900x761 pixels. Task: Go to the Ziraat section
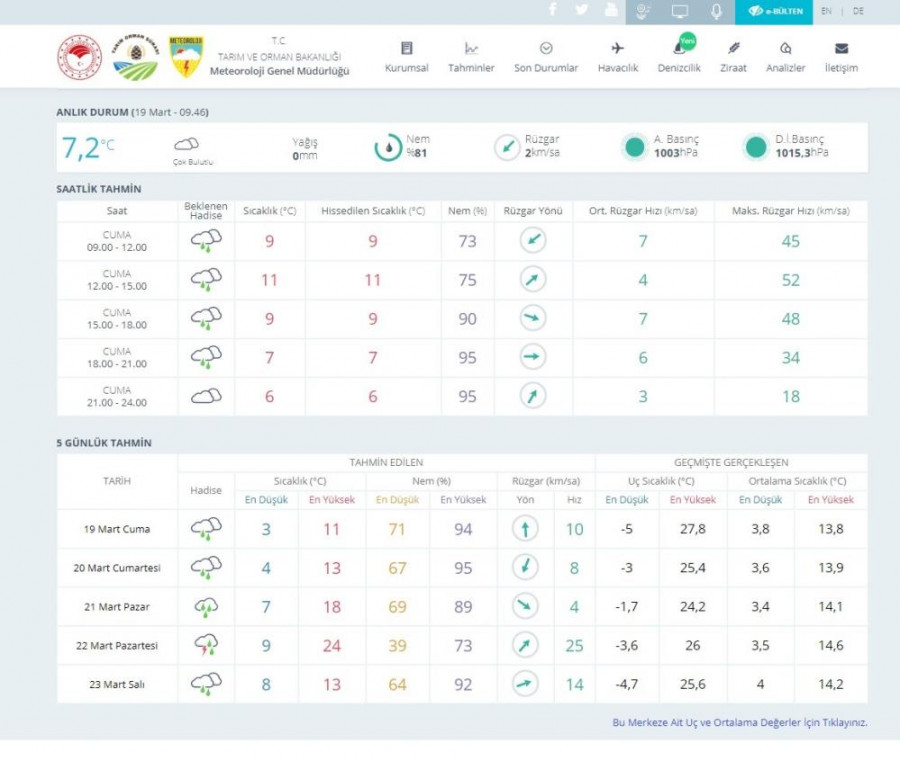733,57
